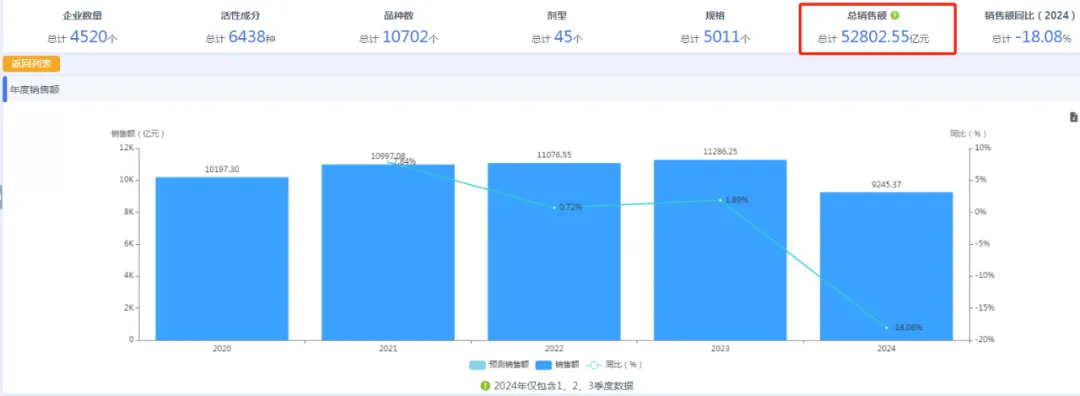
Task: Click the export data icon above chart
Action: click(1073, 117)
